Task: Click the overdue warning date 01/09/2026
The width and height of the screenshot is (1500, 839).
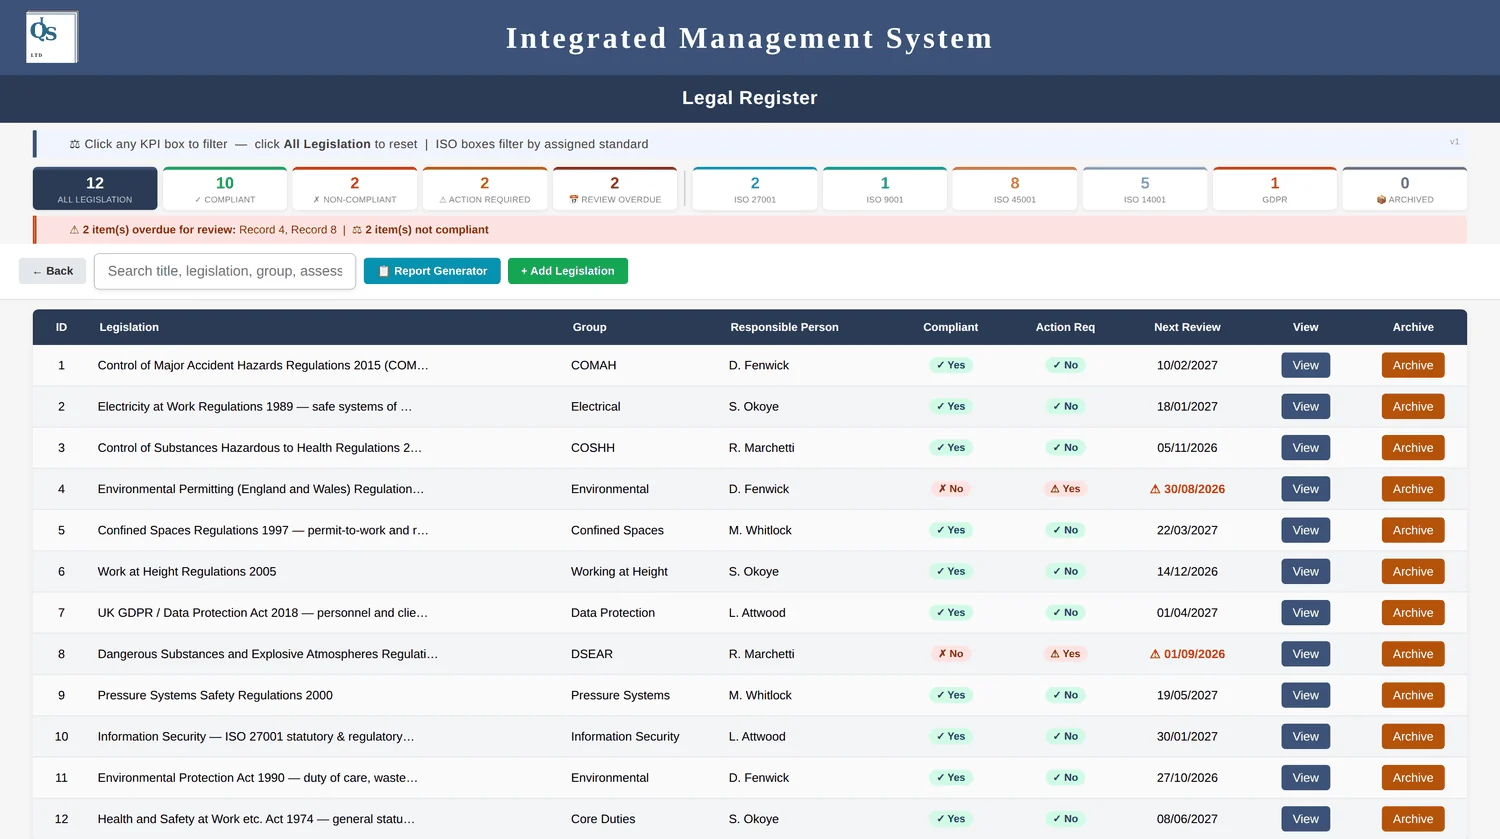Action: 1187,654
